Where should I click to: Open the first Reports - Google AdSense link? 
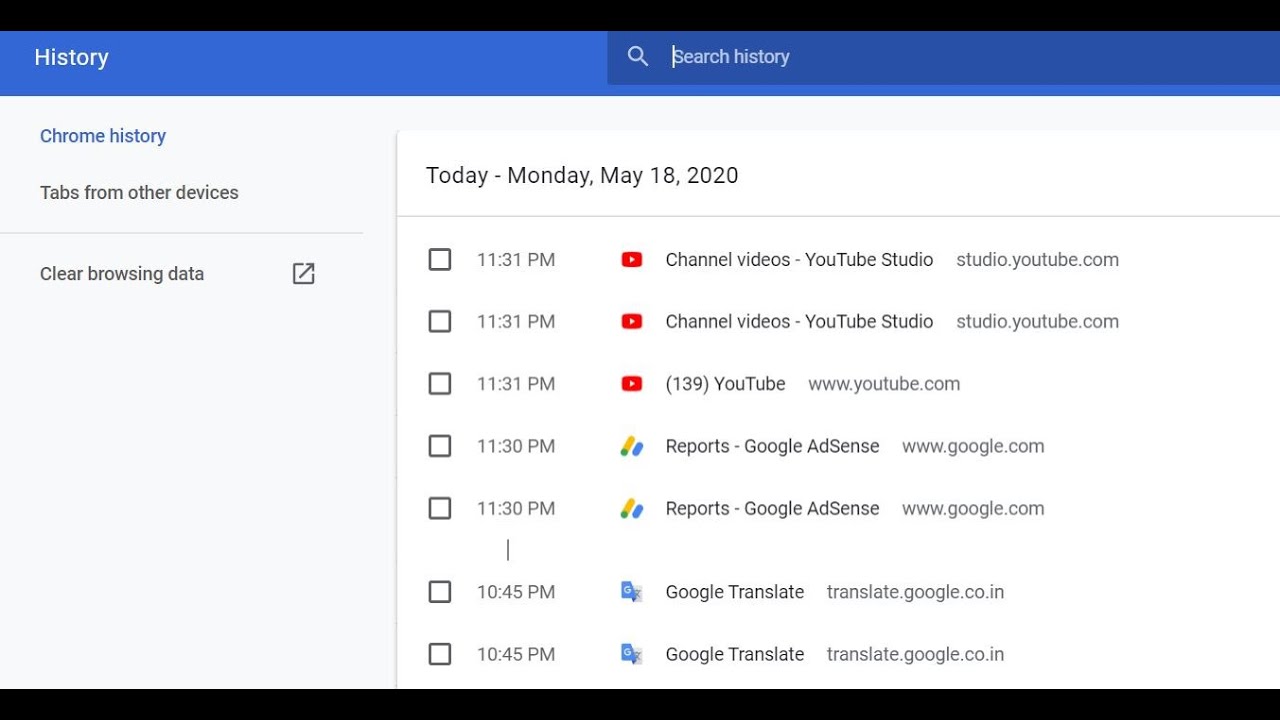pyautogui.click(x=772, y=446)
